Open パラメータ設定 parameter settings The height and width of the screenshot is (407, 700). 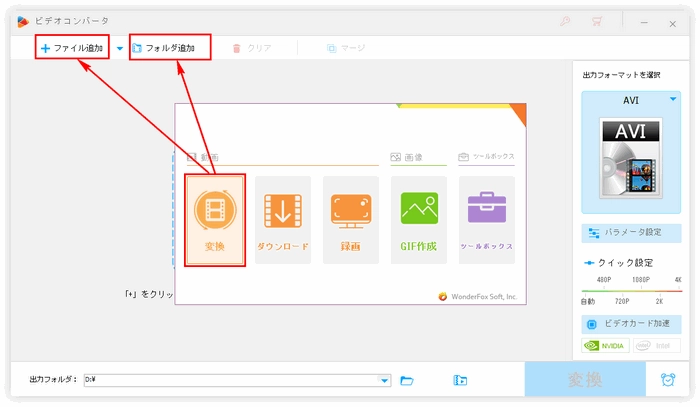631,233
